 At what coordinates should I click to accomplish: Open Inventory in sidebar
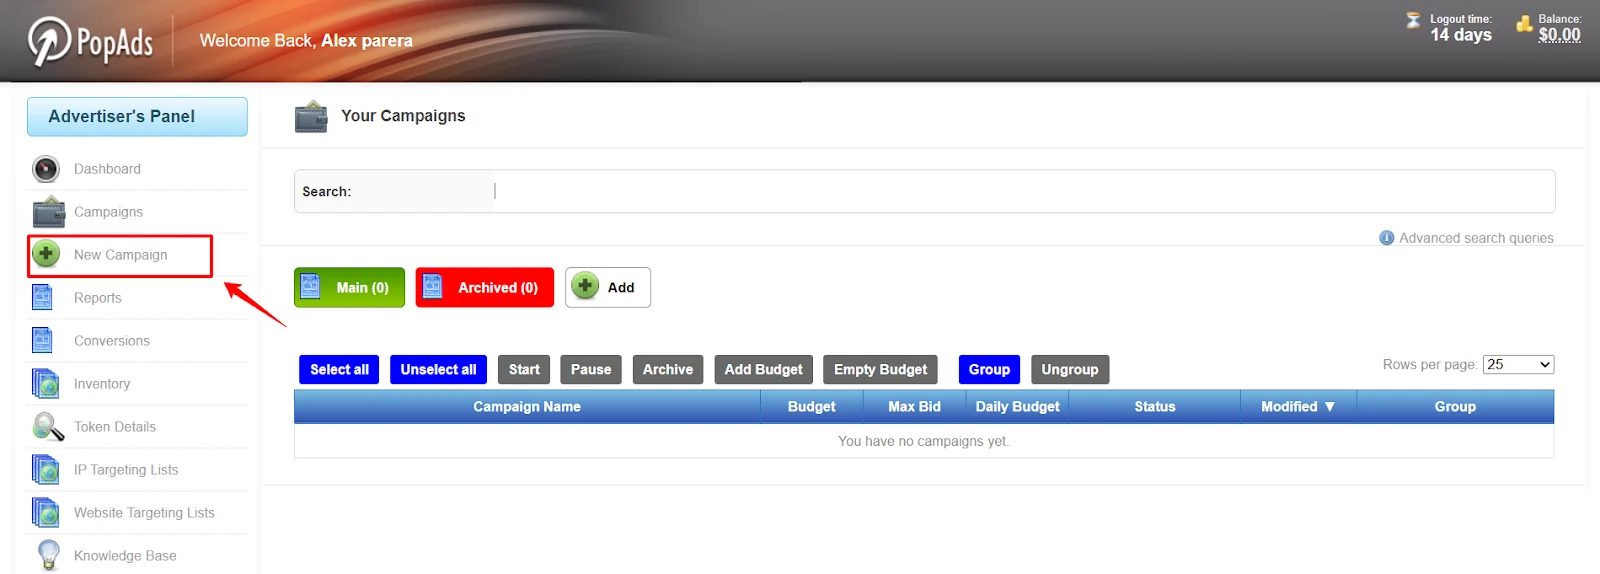pyautogui.click(x=102, y=384)
